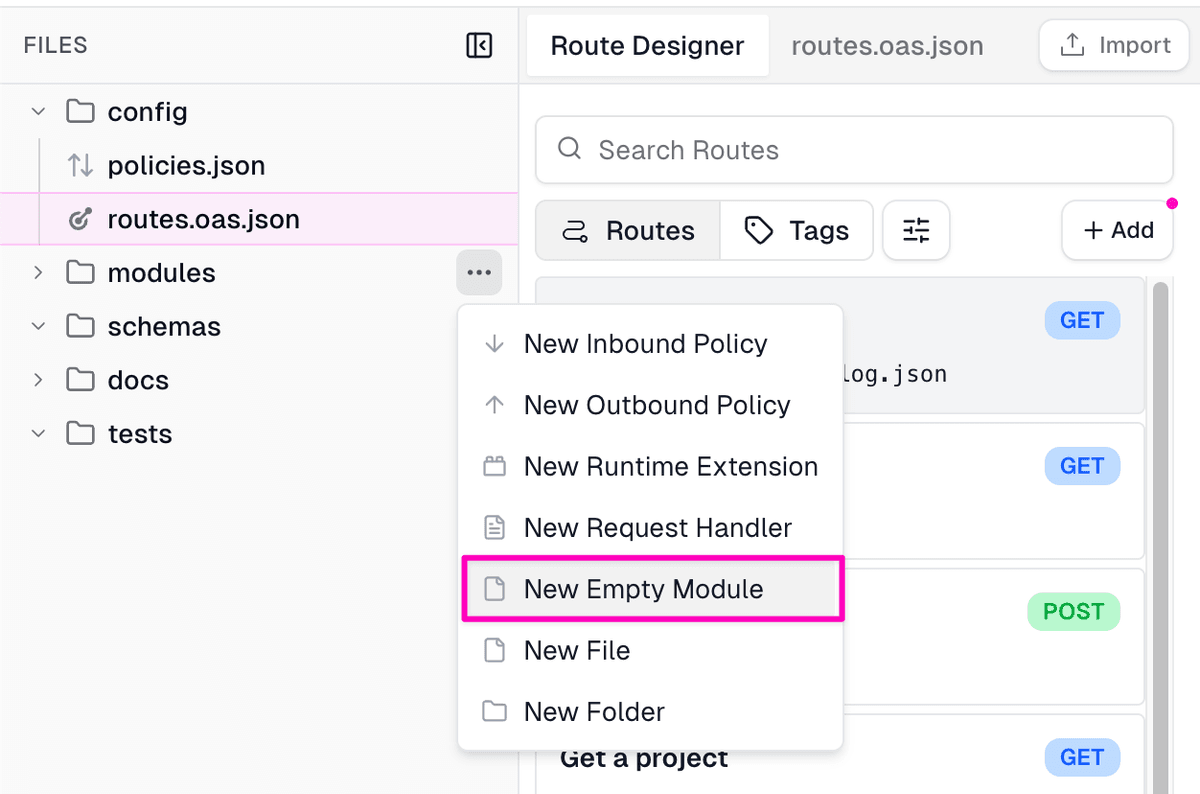Image resolution: width=1200 pixels, height=794 pixels.
Task: Expand the docs folder chevron
Action: click(38, 380)
